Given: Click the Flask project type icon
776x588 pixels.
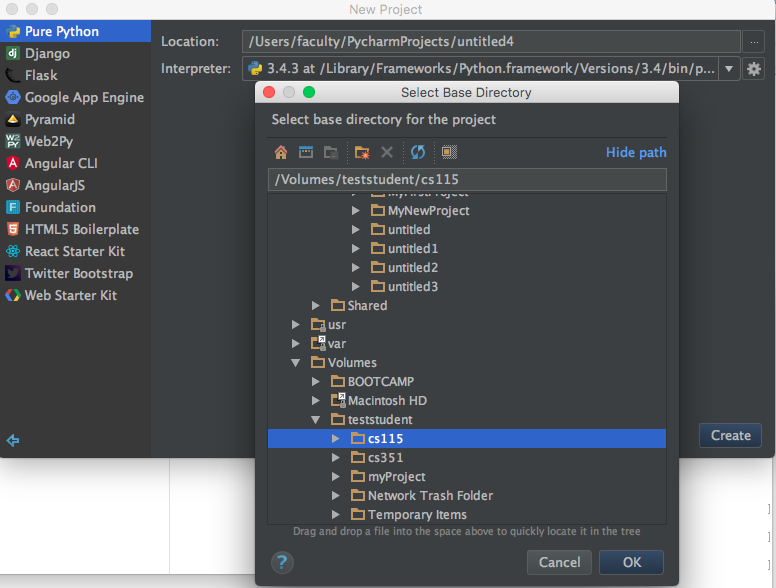Looking at the screenshot, I should pyautogui.click(x=12, y=75).
